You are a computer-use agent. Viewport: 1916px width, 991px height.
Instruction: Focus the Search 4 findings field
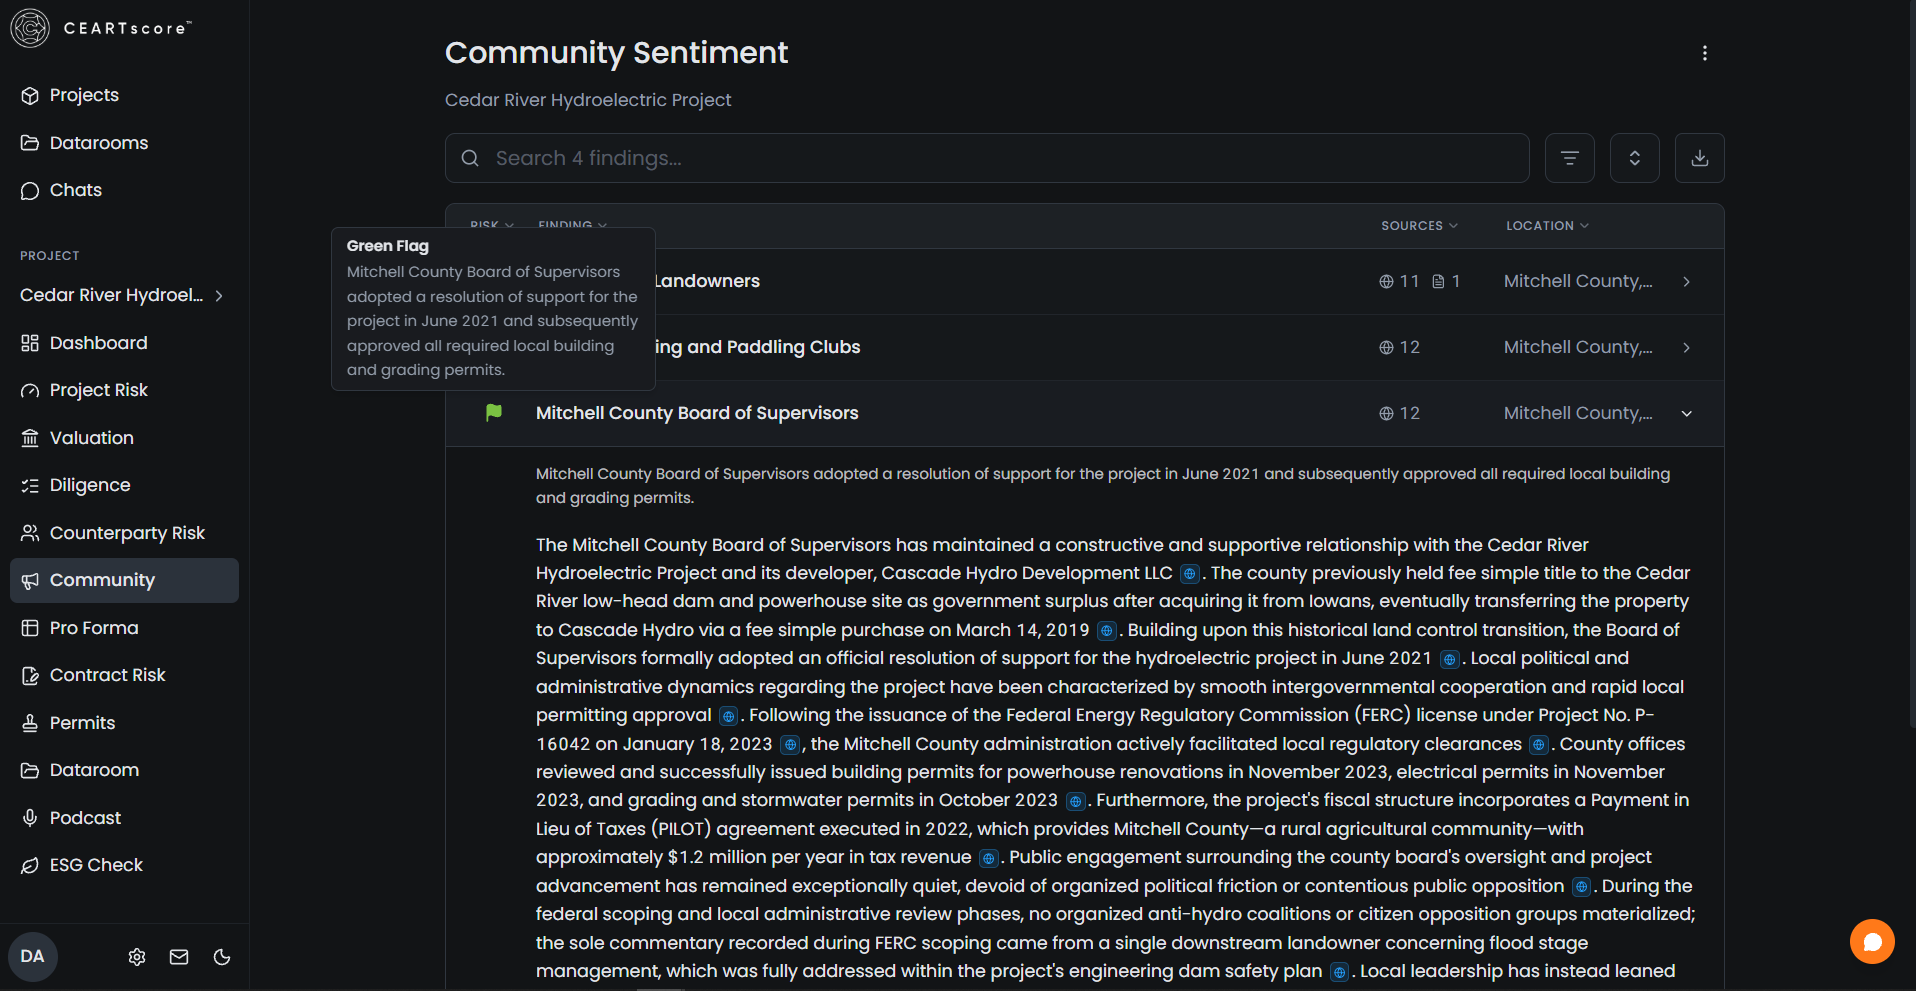(987, 158)
